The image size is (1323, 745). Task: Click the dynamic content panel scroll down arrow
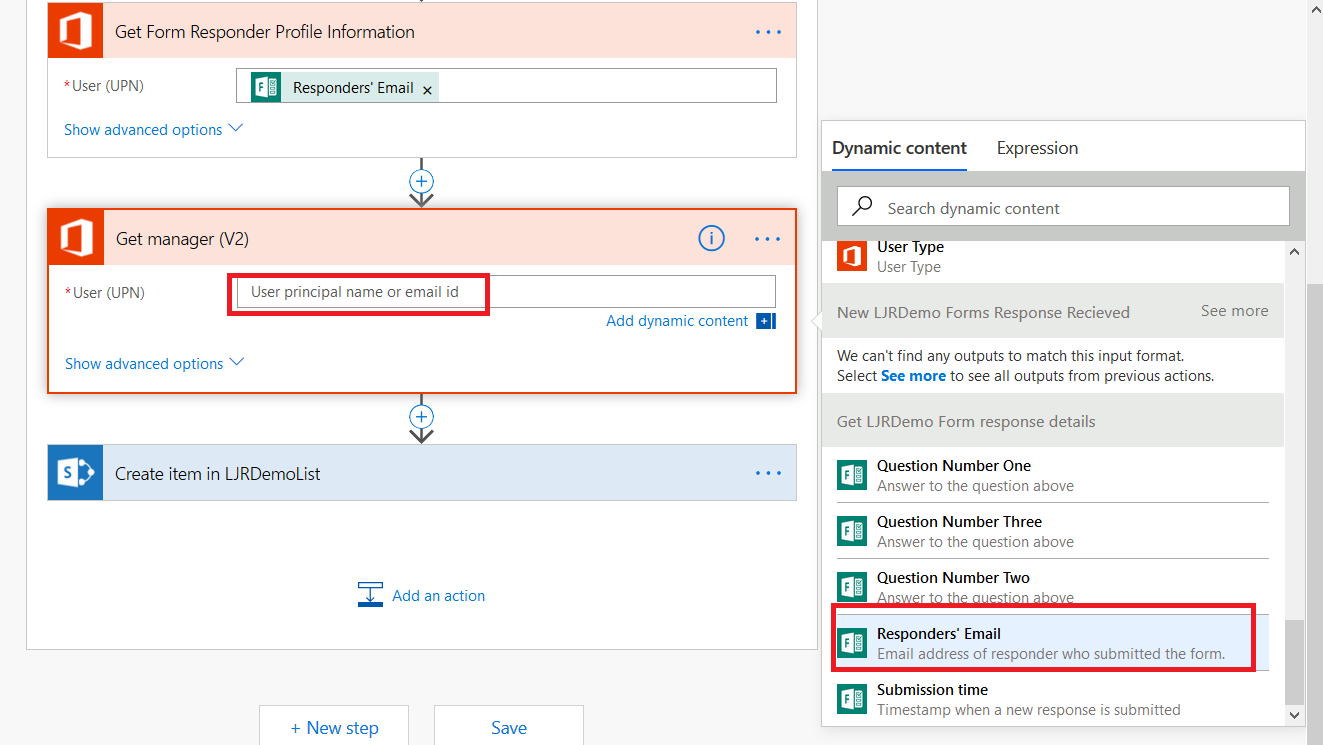pos(1294,715)
